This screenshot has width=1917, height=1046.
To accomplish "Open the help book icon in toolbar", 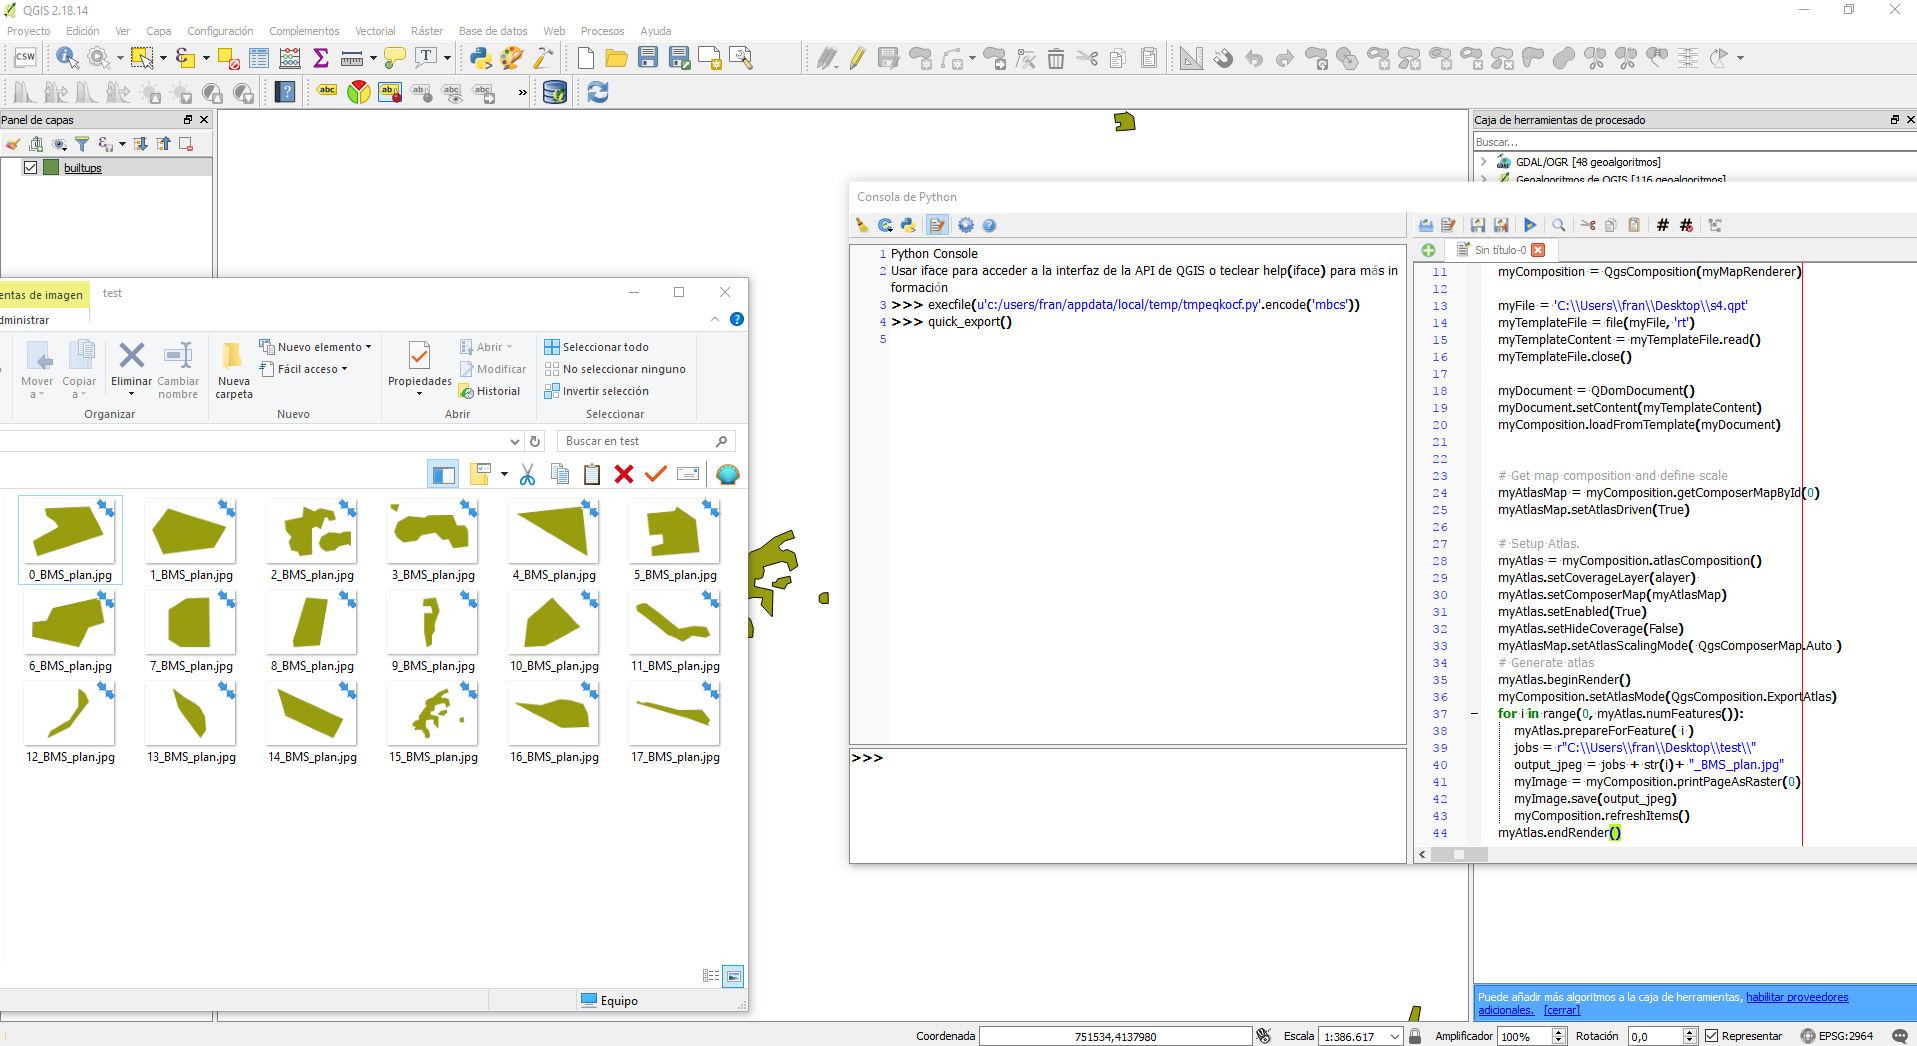I will tap(286, 93).
